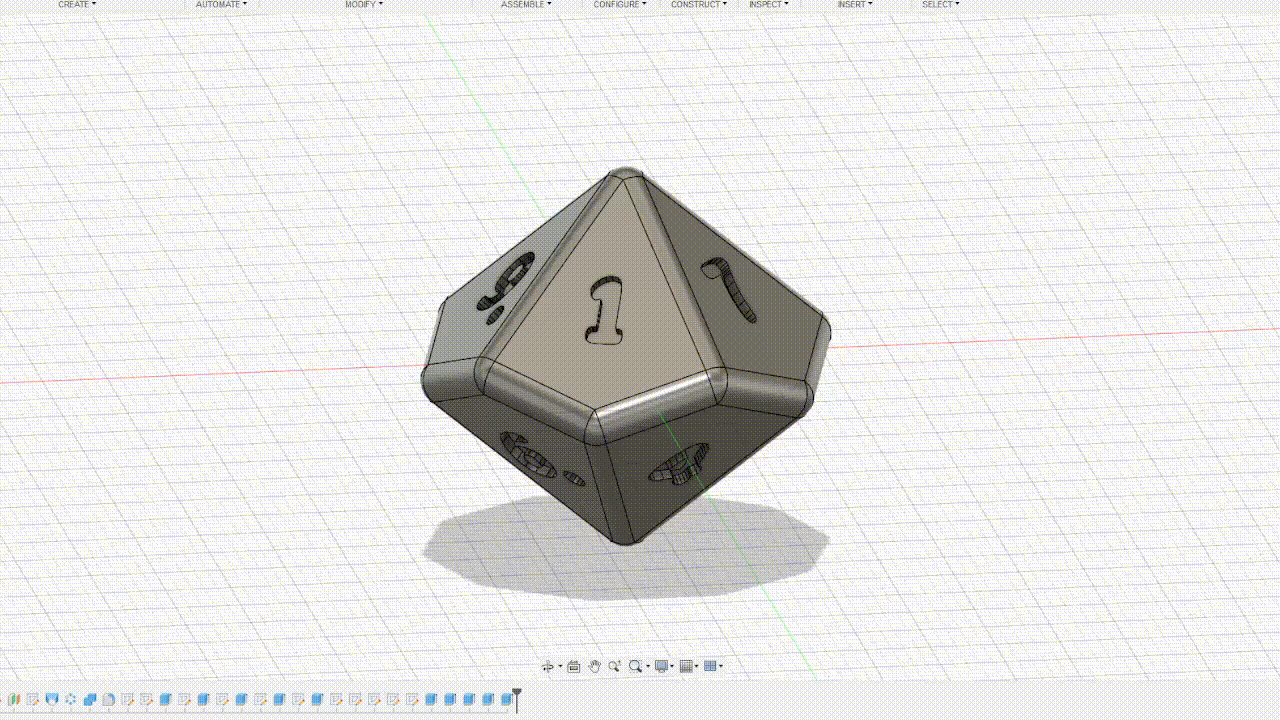Image resolution: width=1280 pixels, height=720 pixels.
Task: Expand the Viewports dropdown arrow
Action: [720, 666]
